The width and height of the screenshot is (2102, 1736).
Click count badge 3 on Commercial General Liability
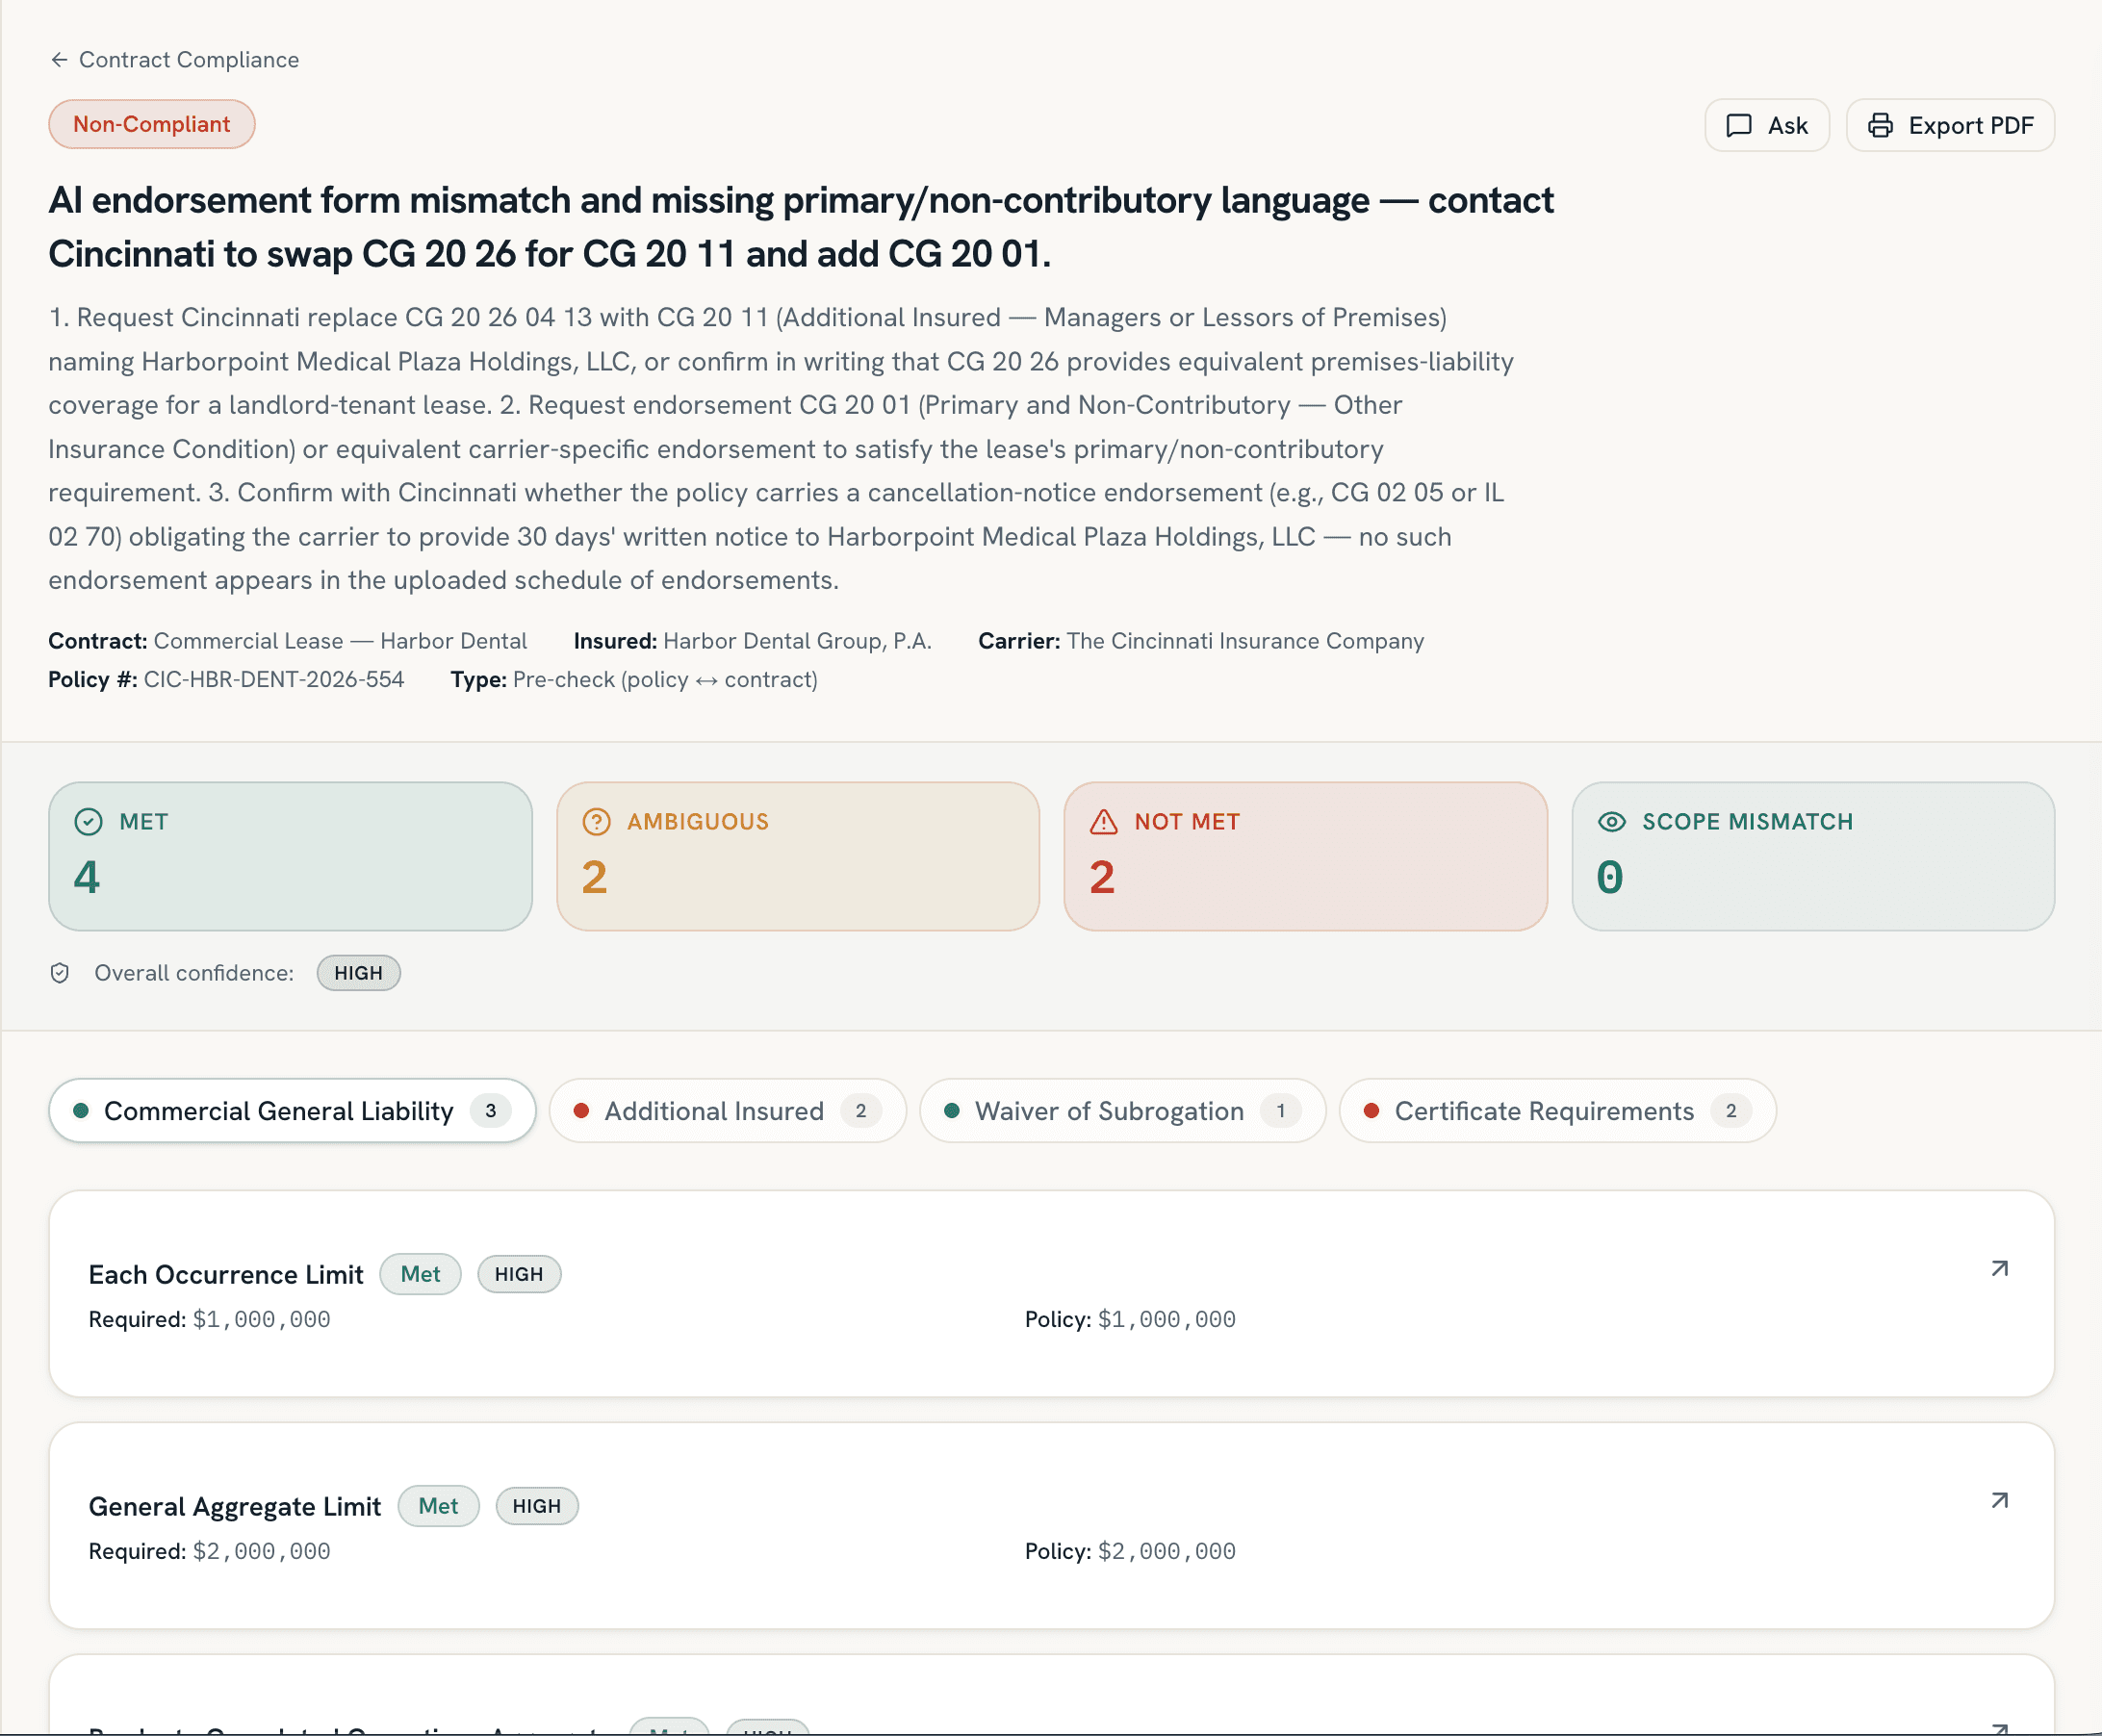point(491,1110)
